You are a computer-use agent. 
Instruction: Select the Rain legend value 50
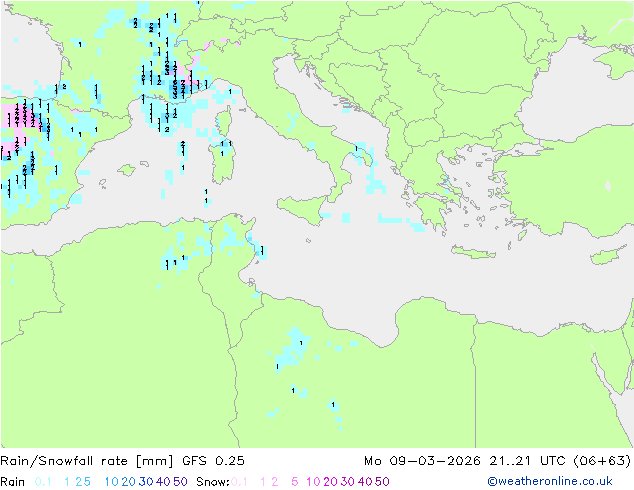click(180, 482)
